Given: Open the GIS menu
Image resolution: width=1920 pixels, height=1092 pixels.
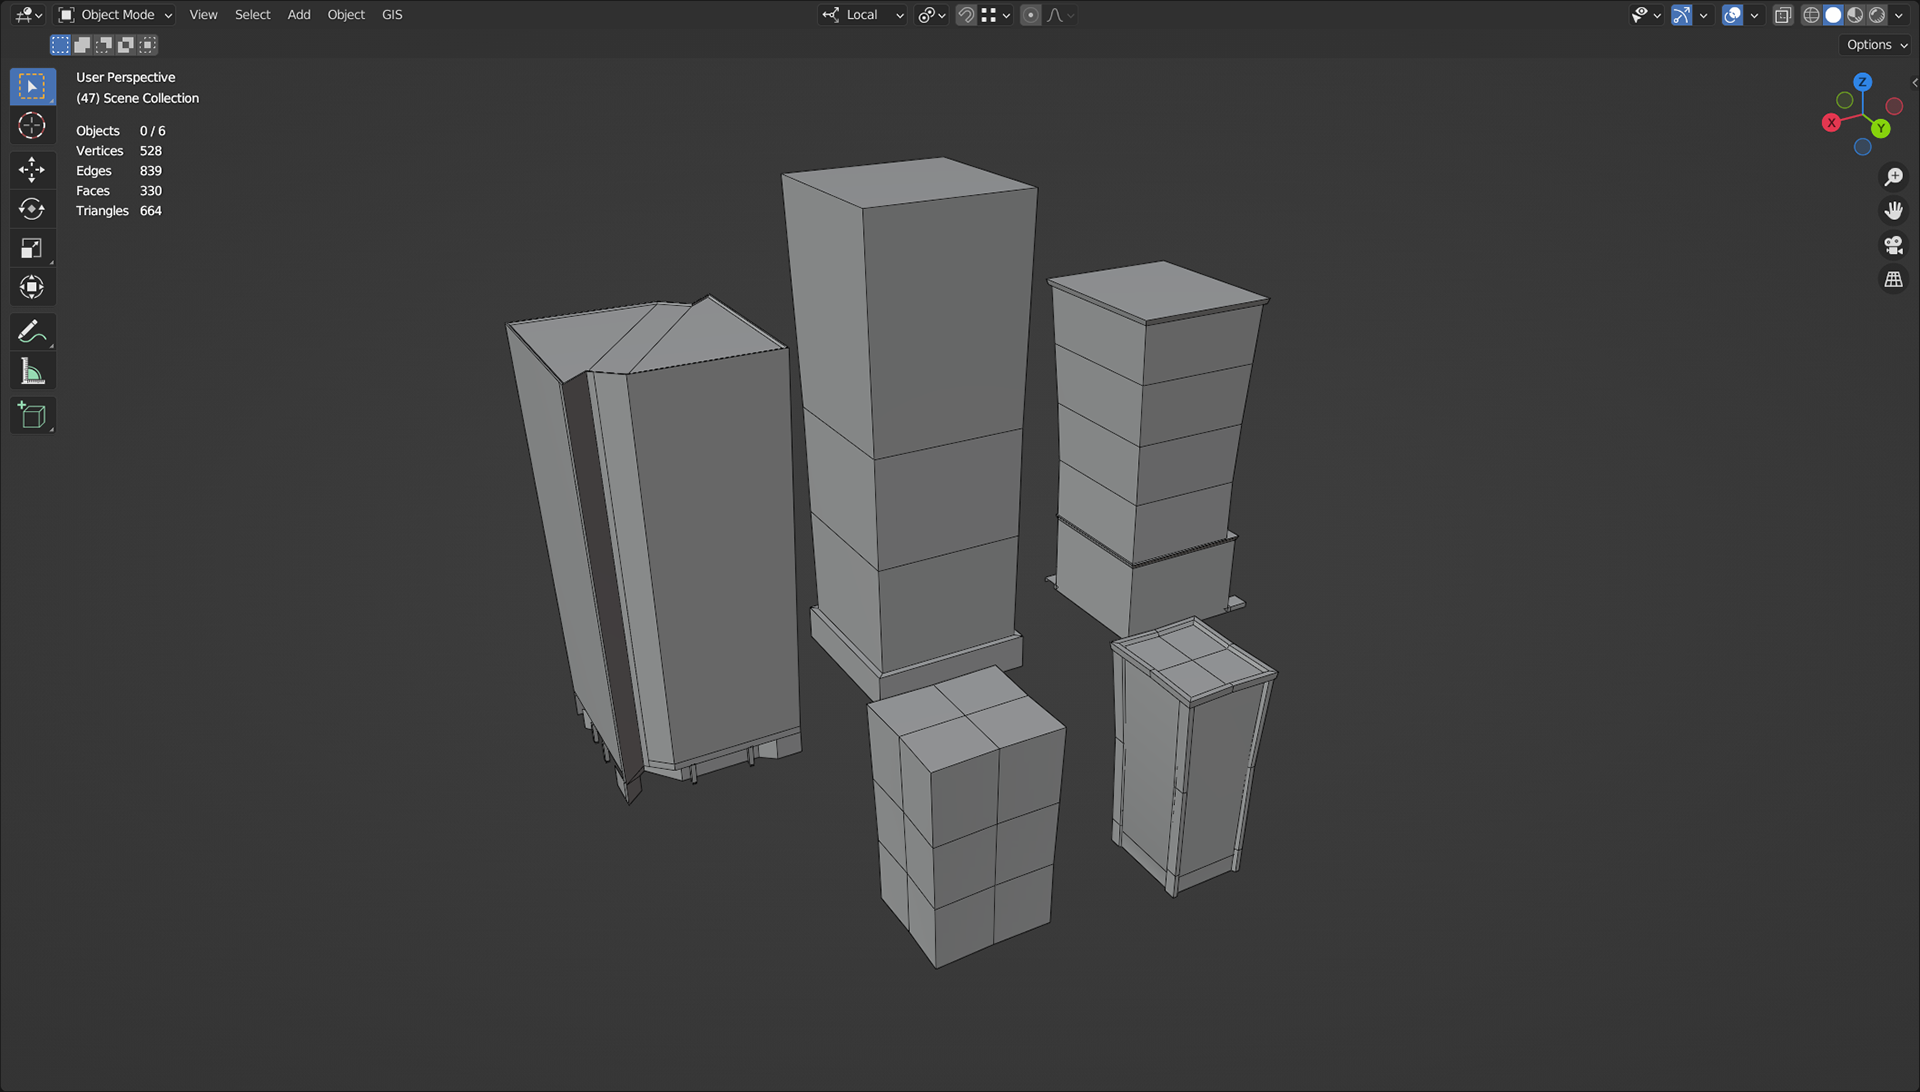Looking at the screenshot, I should [392, 15].
